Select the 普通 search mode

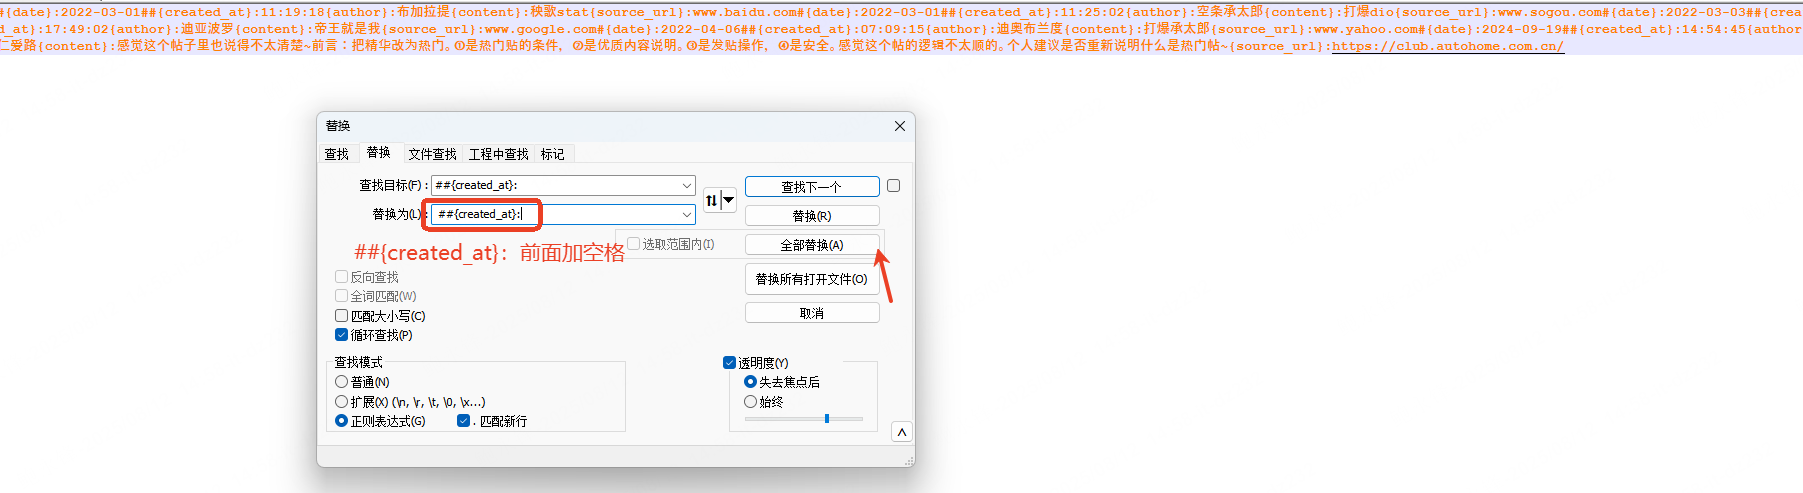coord(341,382)
